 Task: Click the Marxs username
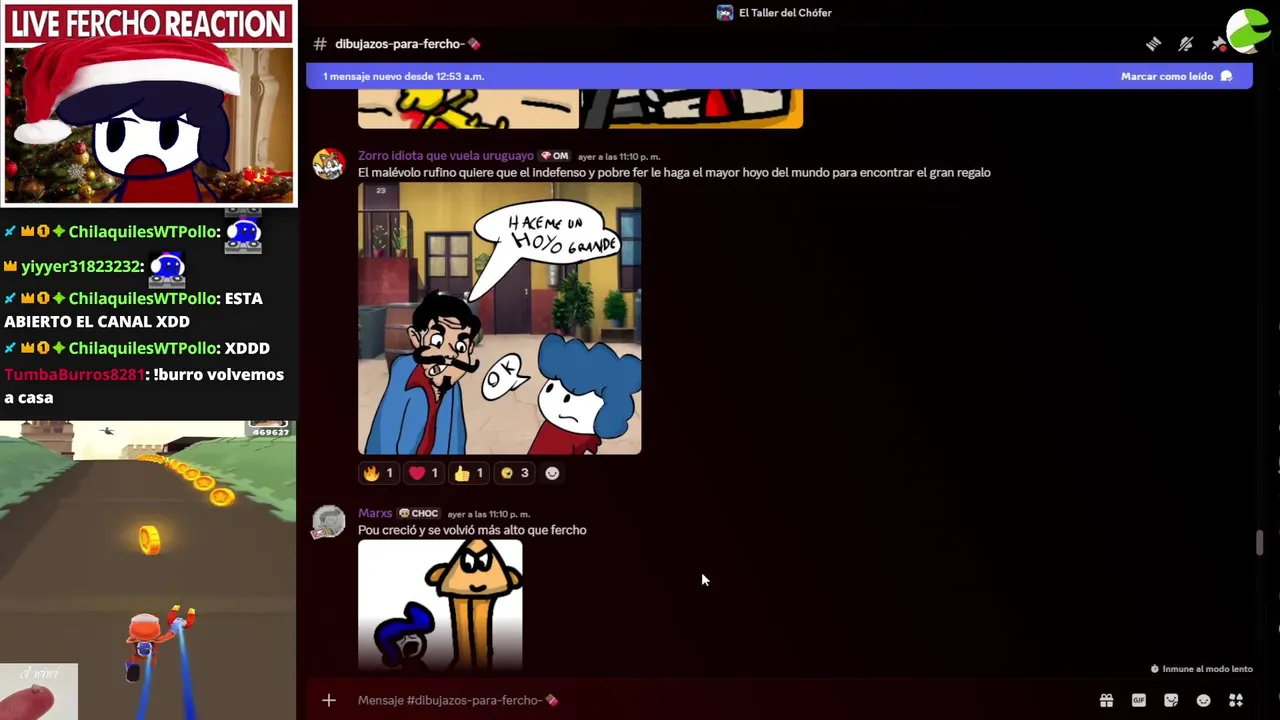click(375, 513)
